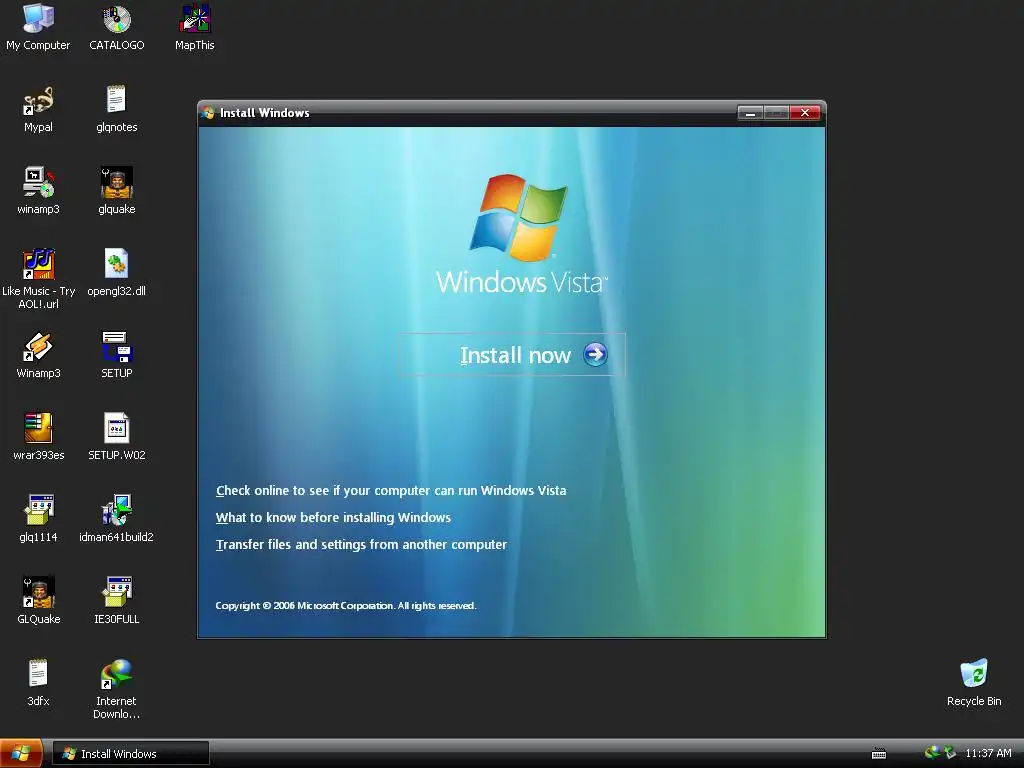Click the second system tray icon
Image resolution: width=1024 pixels, height=768 pixels.
tap(950, 753)
